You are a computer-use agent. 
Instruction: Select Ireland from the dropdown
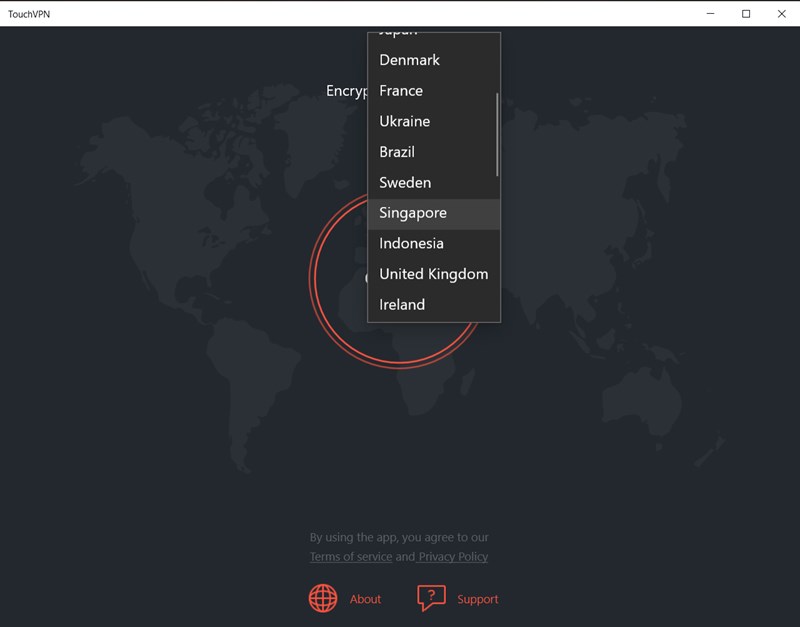coord(434,305)
